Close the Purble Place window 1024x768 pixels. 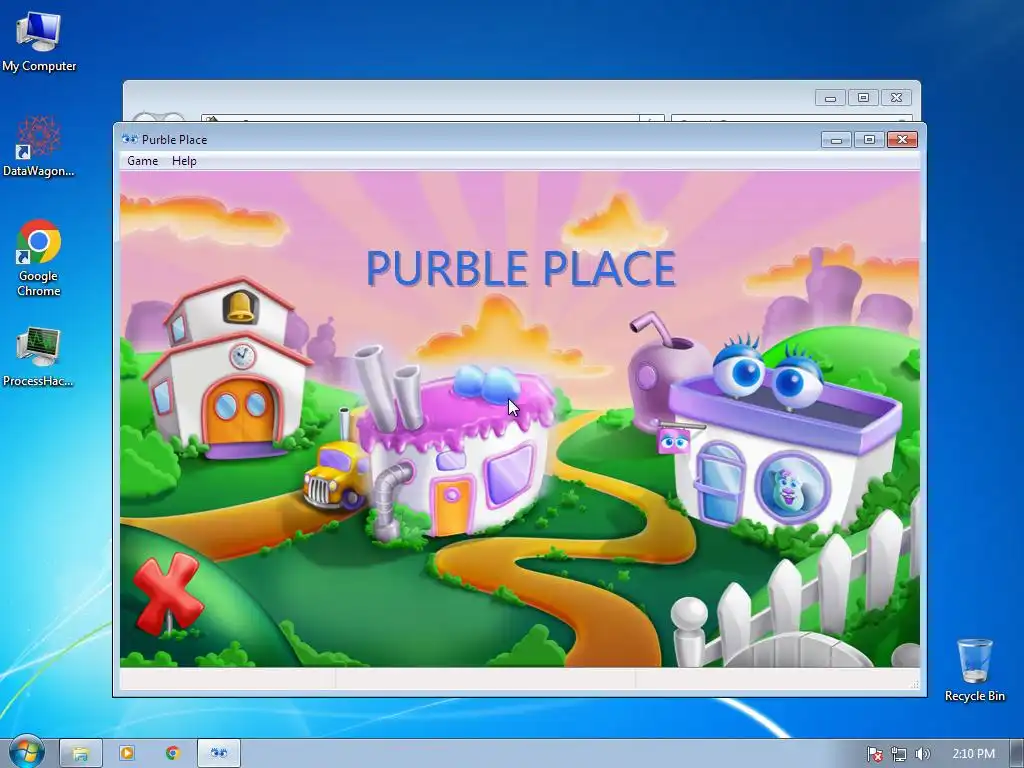pyautogui.click(x=903, y=140)
